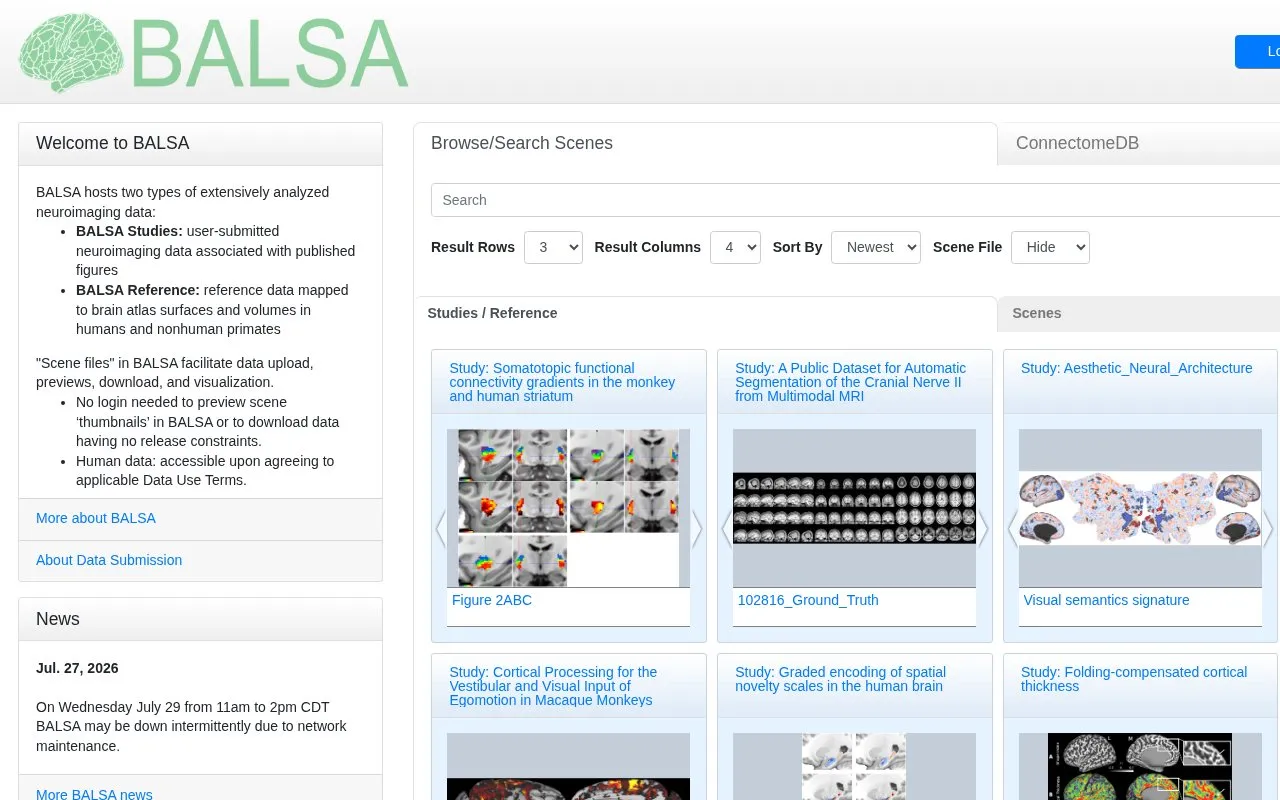Viewport: 1280px width, 800px height.
Task: Click the Figure 2ABC thumbnail image
Action: 568,508
